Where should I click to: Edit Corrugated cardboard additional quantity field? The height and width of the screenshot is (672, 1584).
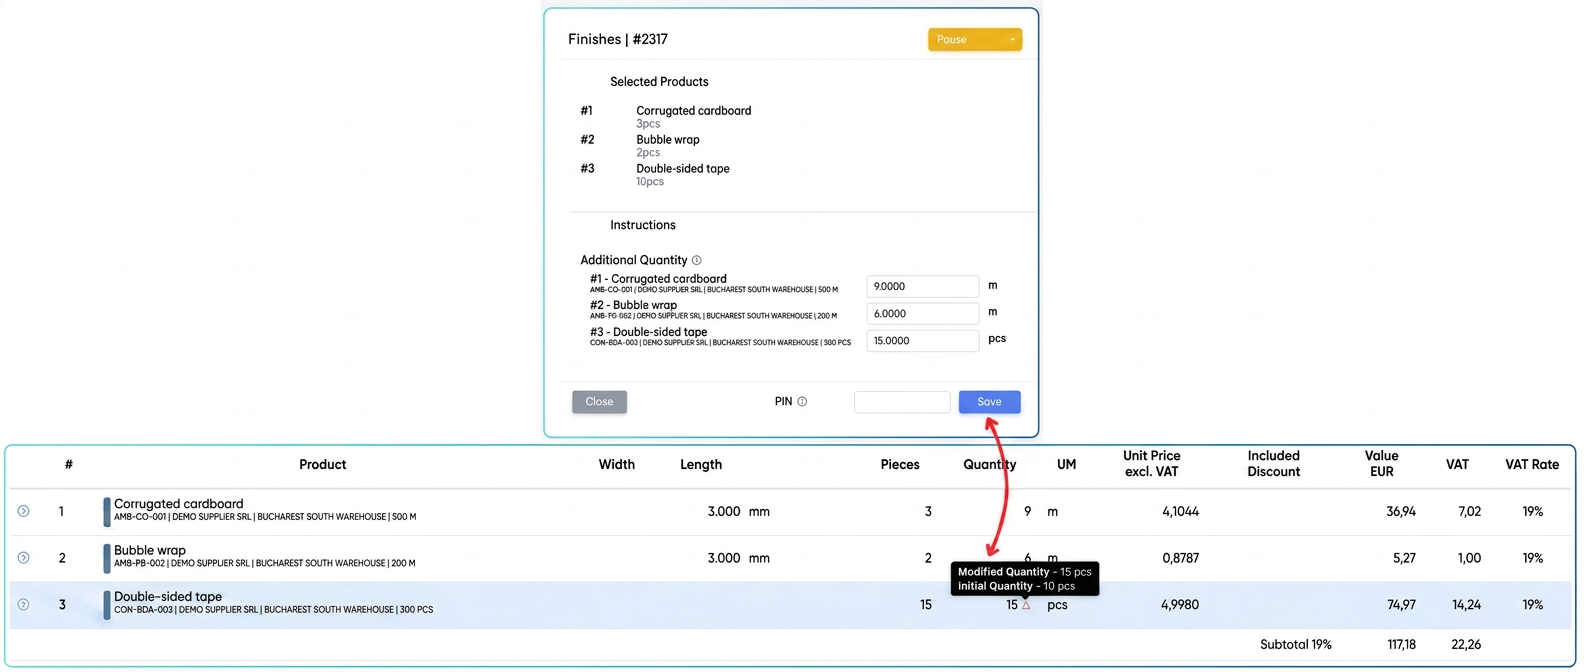(x=922, y=286)
